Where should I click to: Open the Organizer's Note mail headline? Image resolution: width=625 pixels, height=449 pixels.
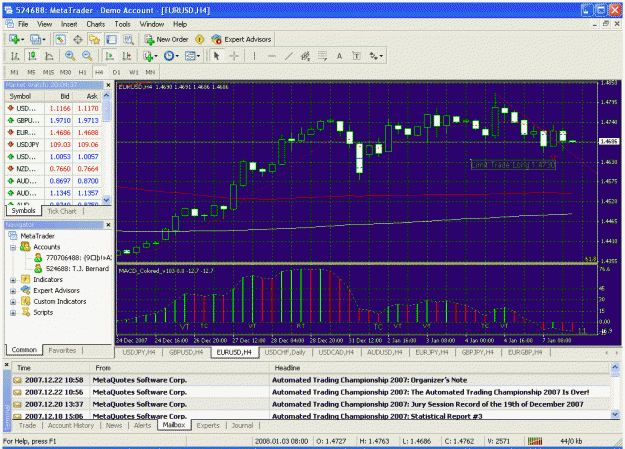369,380
